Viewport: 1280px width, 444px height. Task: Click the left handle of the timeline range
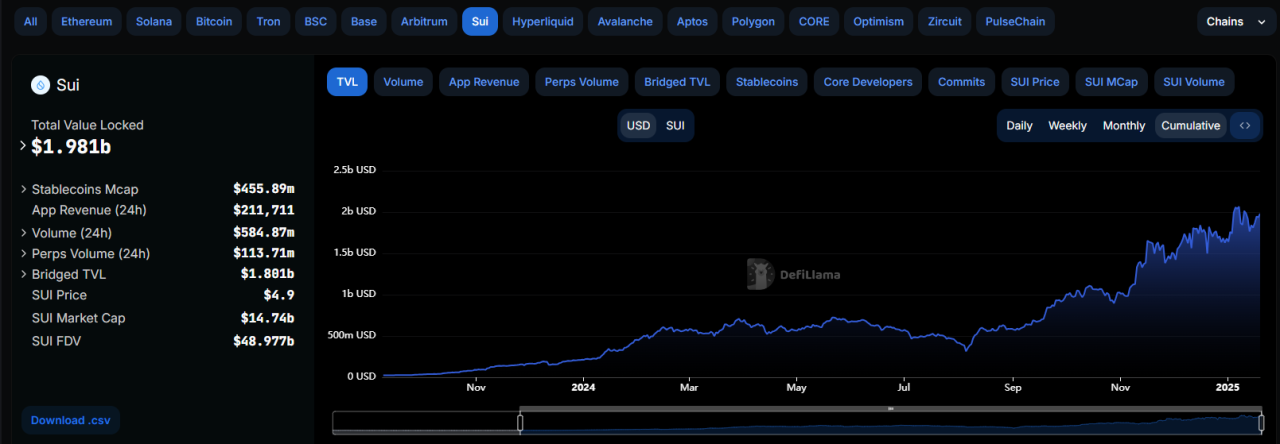coord(520,423)
